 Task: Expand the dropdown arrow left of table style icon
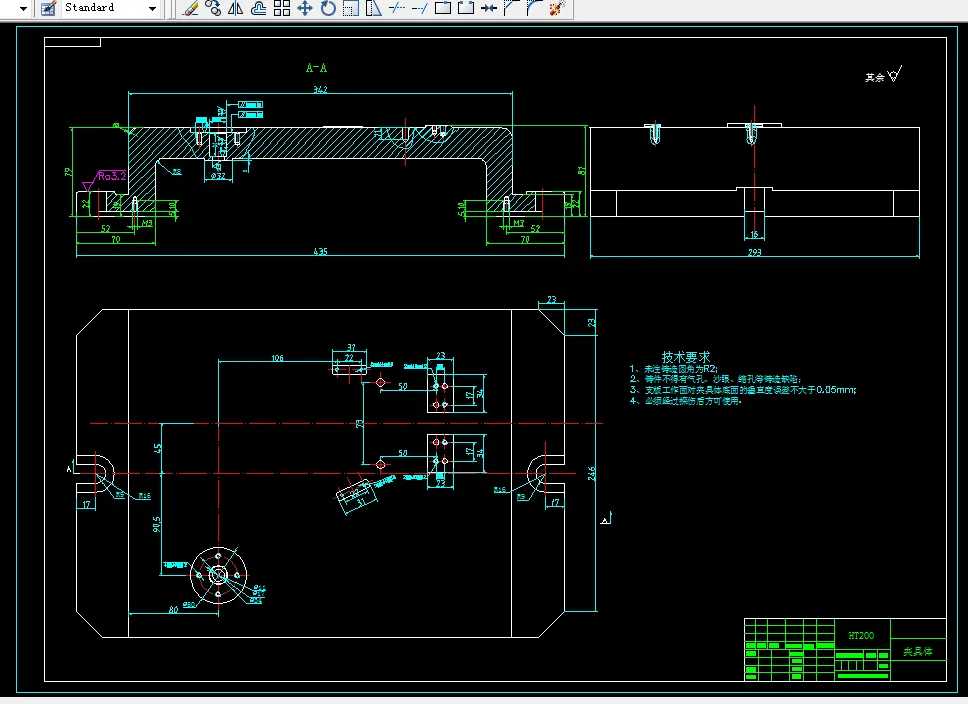(23, 9)
